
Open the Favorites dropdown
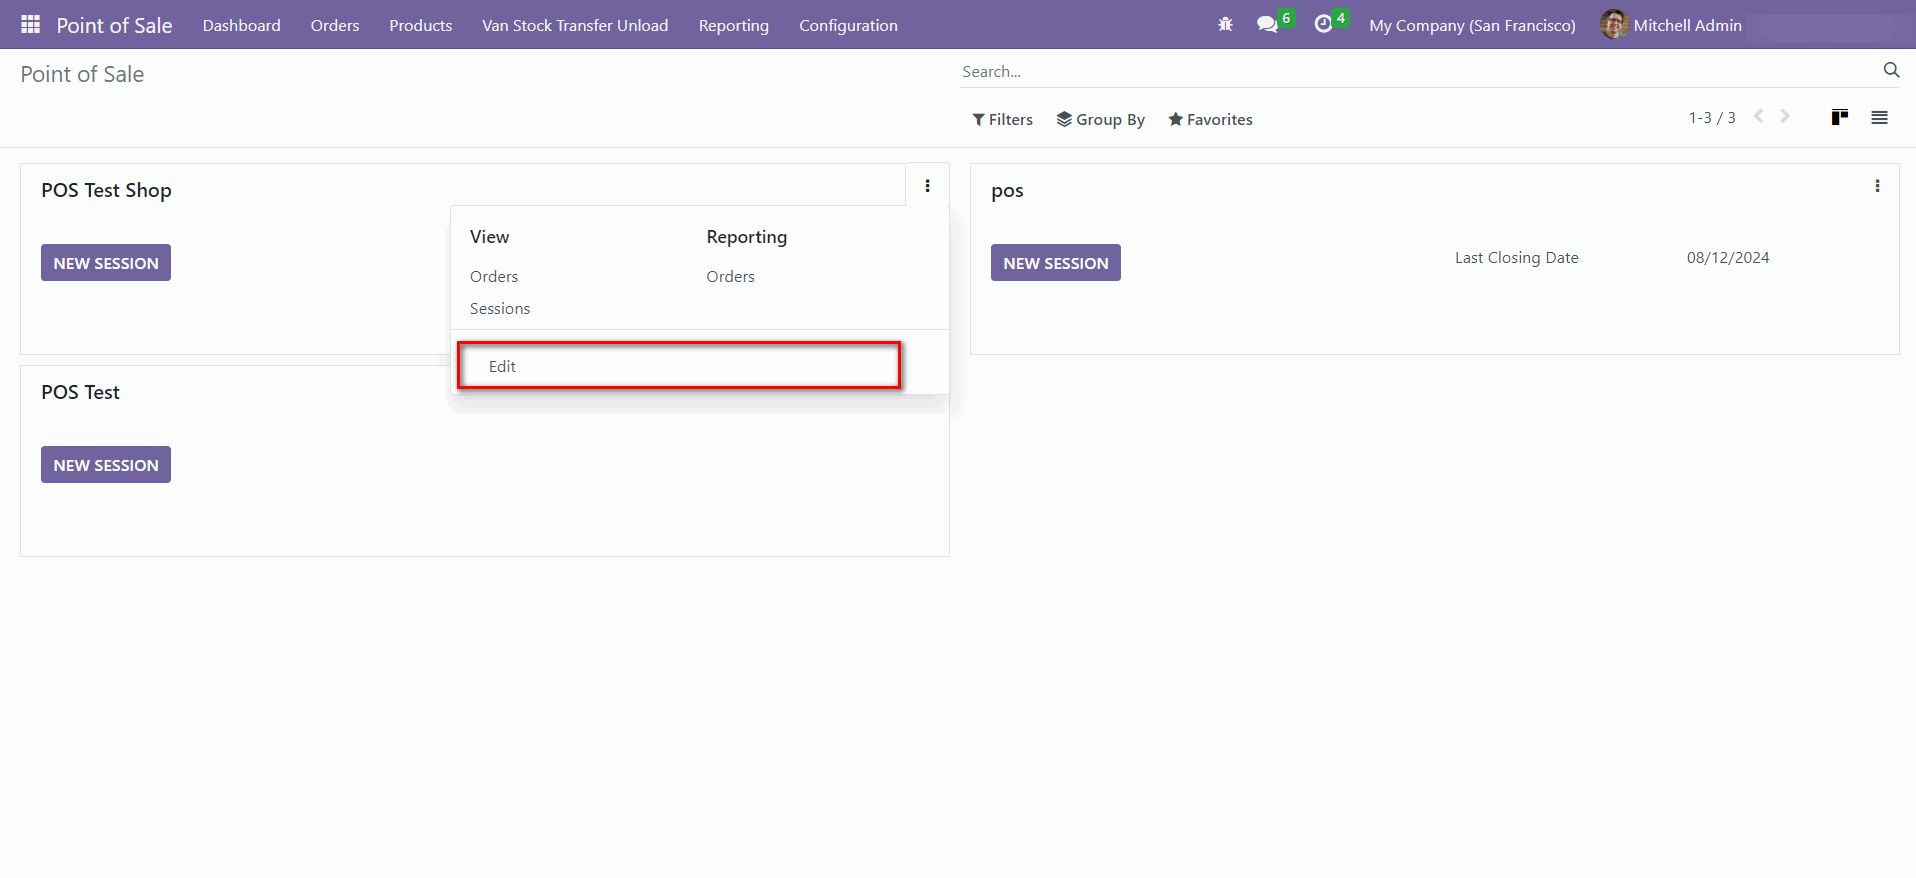[x=1210, y=119]
